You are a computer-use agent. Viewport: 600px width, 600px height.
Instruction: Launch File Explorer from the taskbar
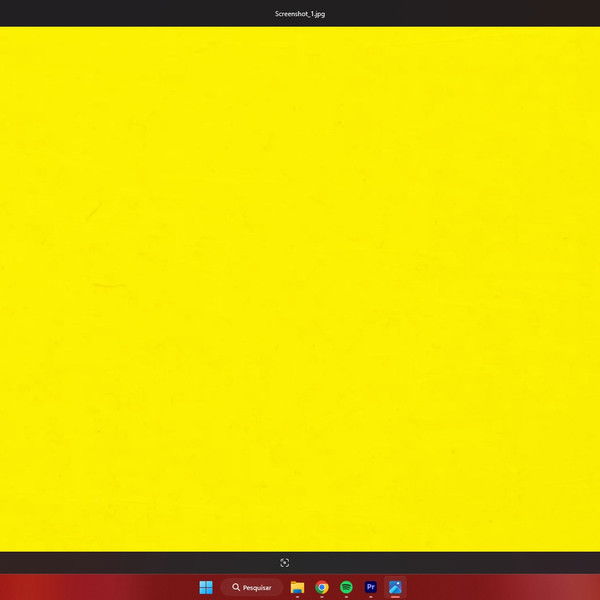[297, 587]
